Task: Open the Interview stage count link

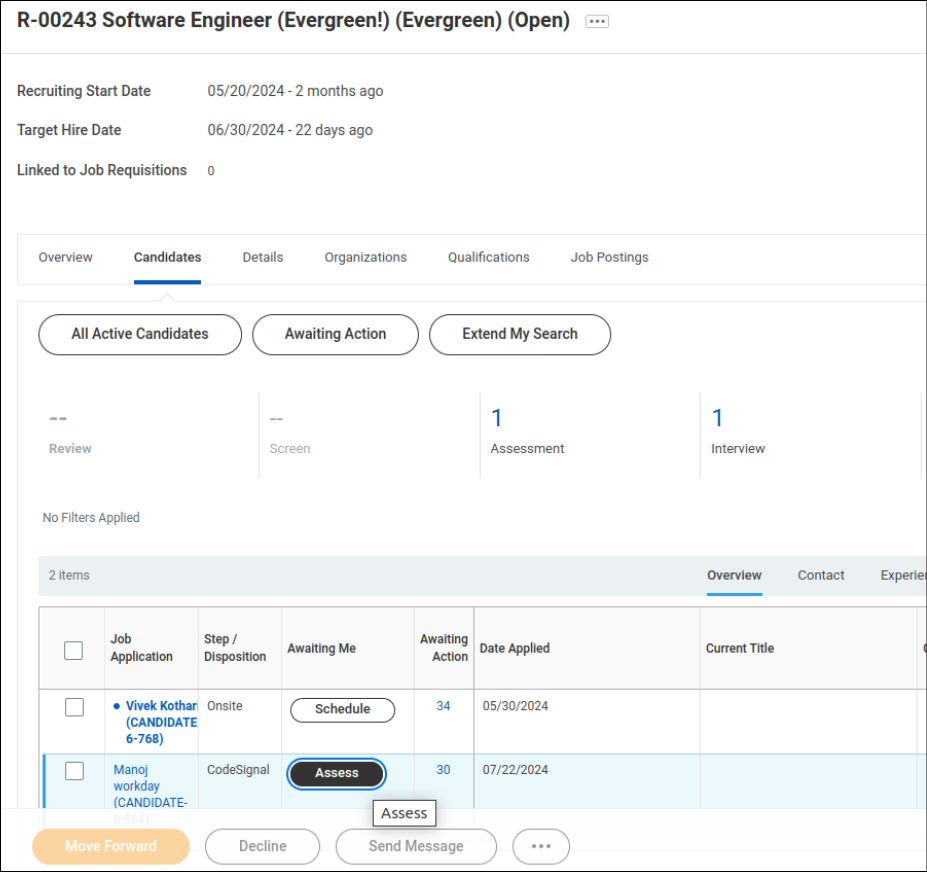Action: point(717,418)
